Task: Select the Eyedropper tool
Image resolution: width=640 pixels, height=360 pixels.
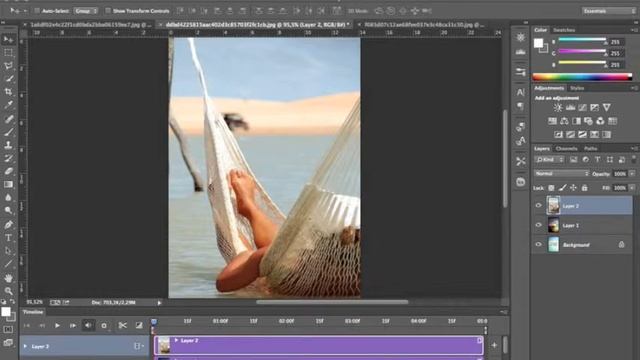Action: point(8,105)
